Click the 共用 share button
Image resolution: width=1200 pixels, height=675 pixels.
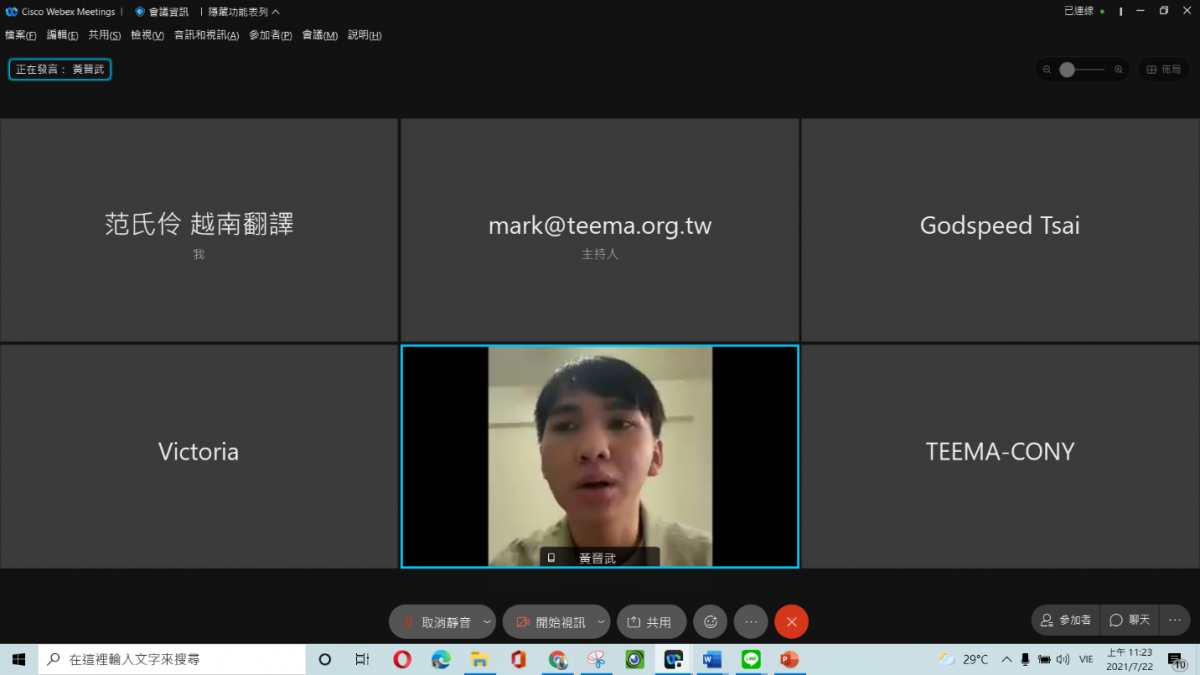(651, 622)
